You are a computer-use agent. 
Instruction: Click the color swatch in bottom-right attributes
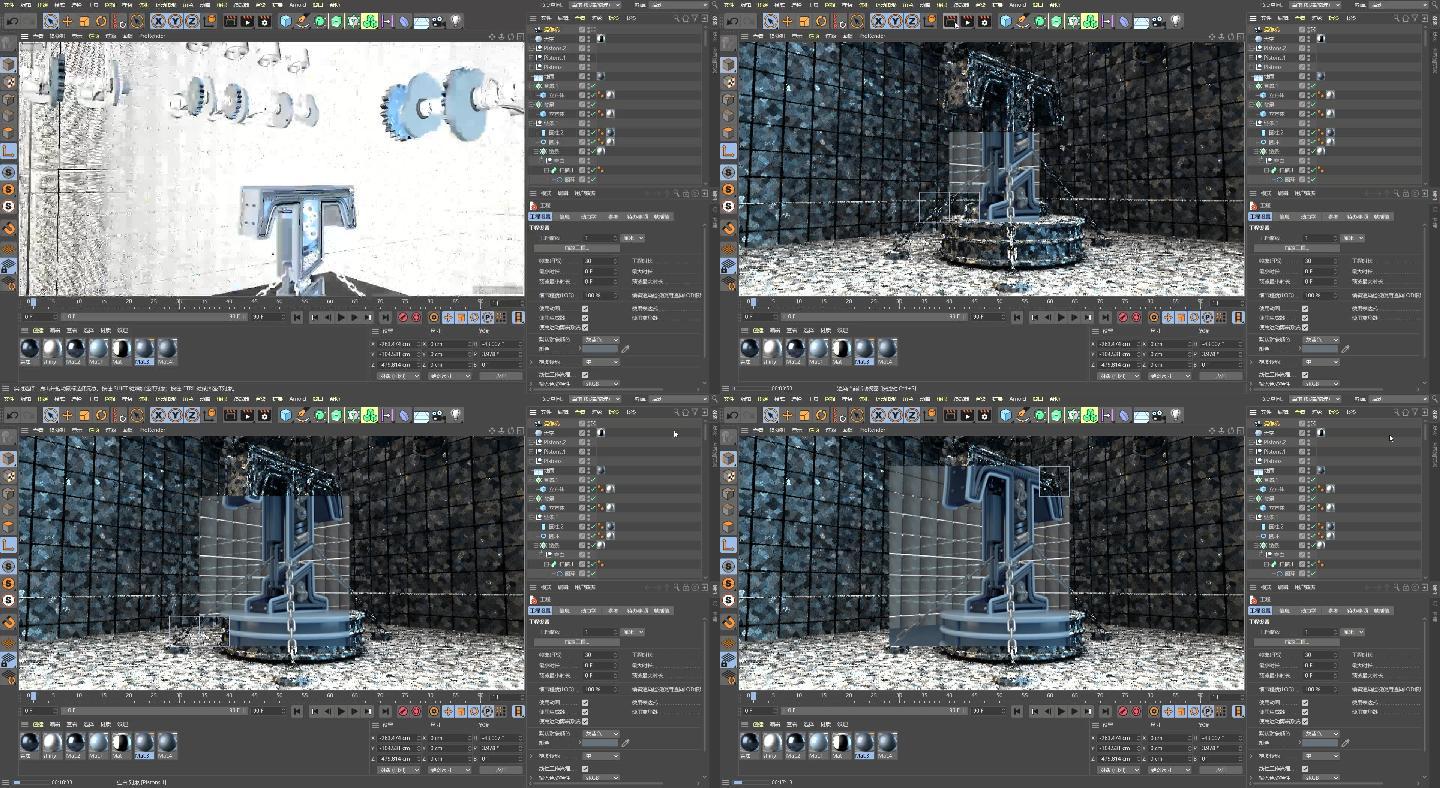[x=1320, y=743]
